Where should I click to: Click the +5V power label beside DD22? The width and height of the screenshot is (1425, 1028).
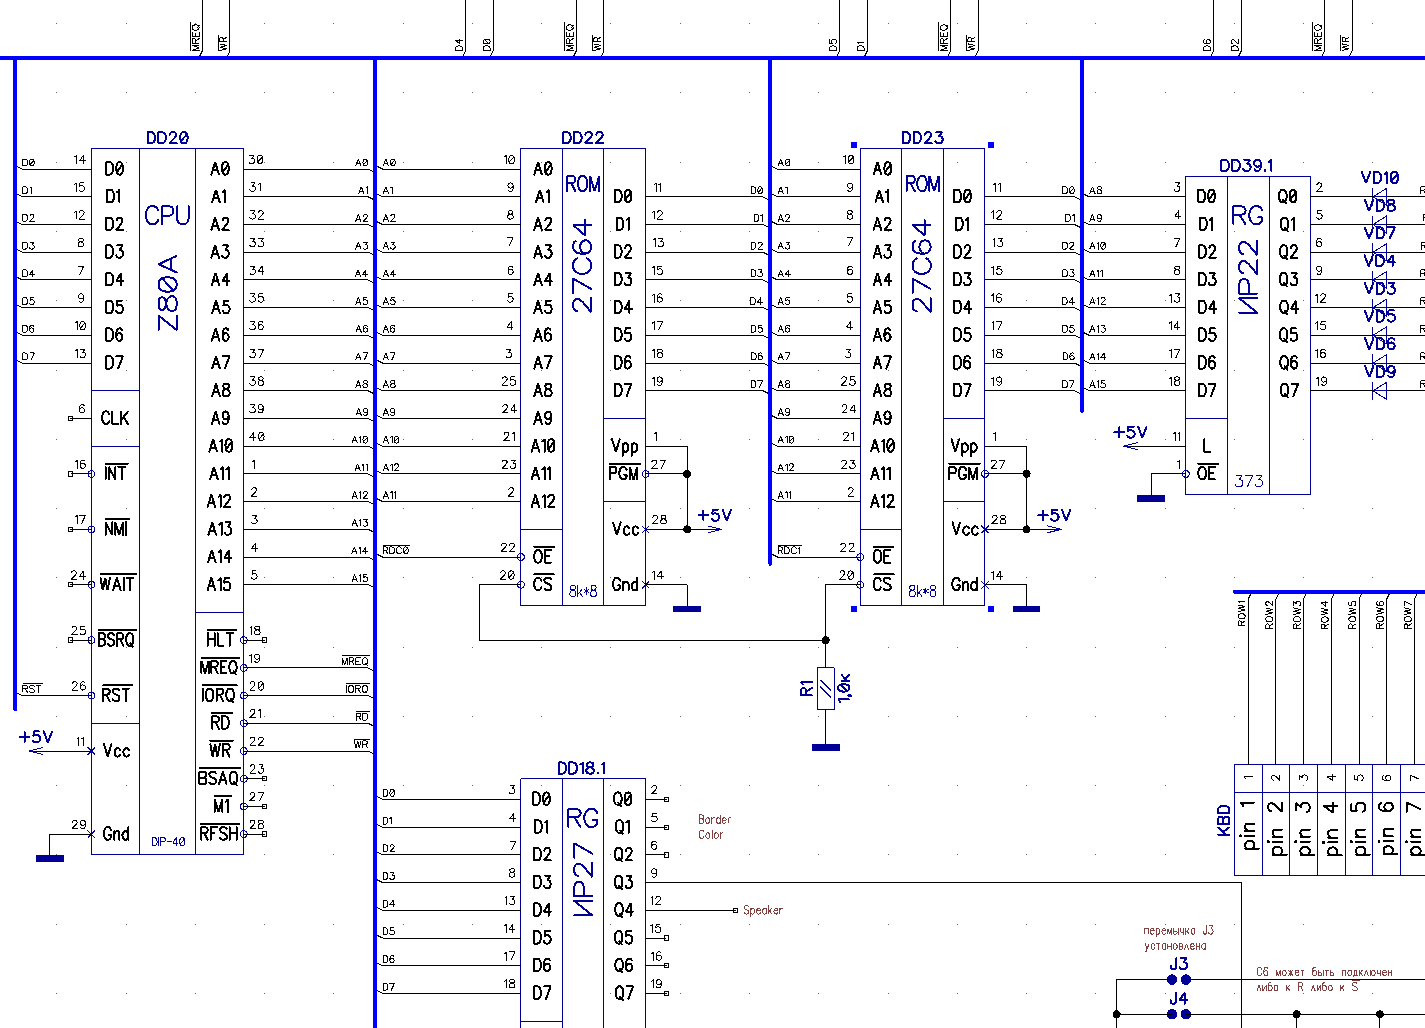pos(715,515)
